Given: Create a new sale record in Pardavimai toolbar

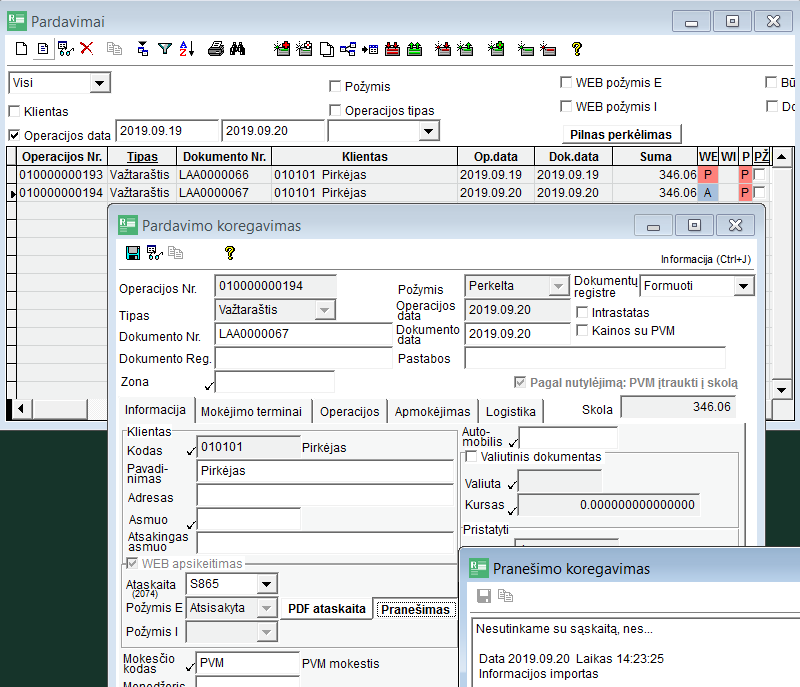Looking at the screenshot, I should click(x=21, y=49).
